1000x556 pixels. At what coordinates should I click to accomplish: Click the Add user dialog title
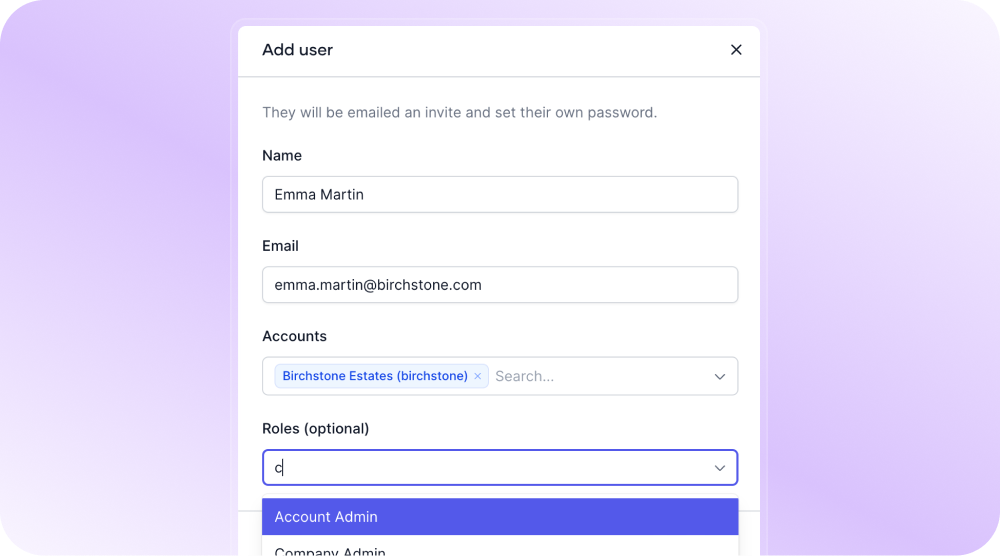pyautogui.click(x=297, y=50)
